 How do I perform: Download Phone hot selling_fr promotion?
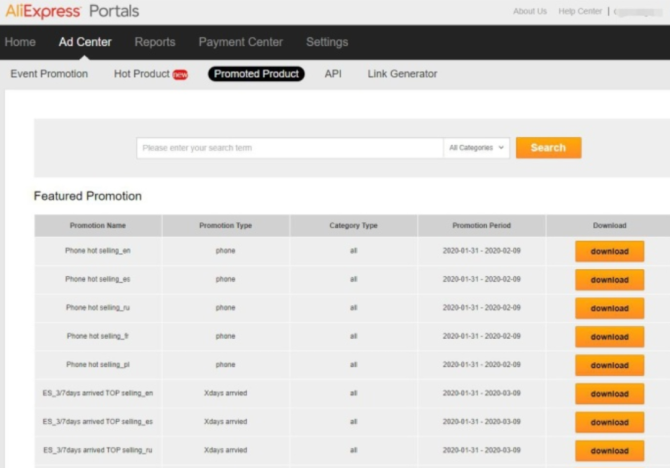tap(609, 337)
